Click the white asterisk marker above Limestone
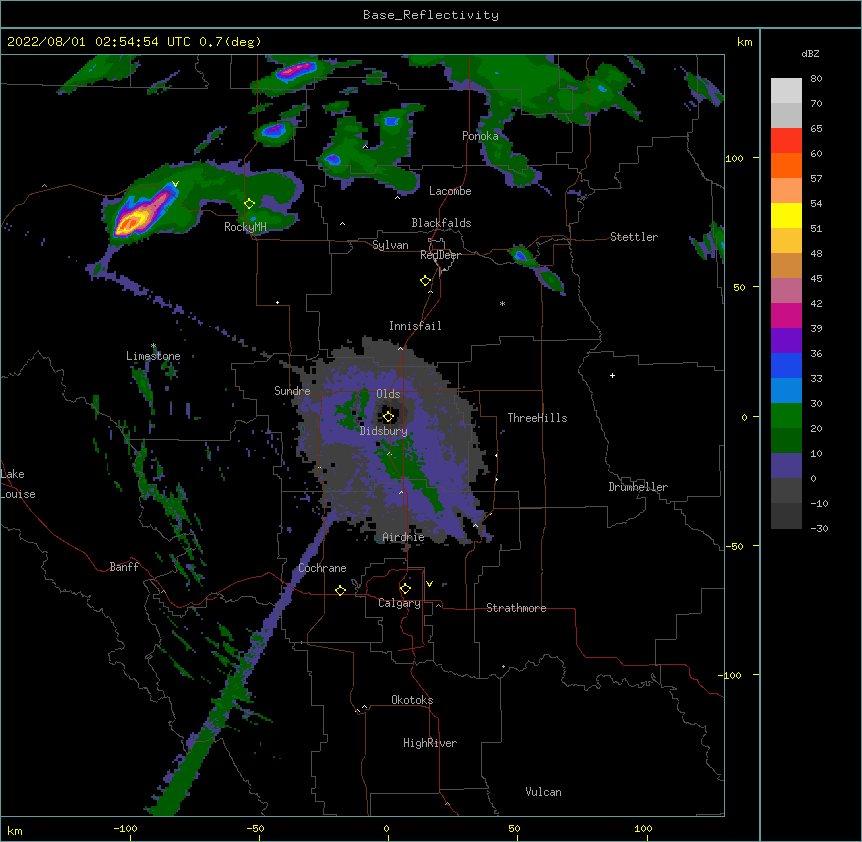The width and height of the screenshot is (862, 842). tap(153, 346)
